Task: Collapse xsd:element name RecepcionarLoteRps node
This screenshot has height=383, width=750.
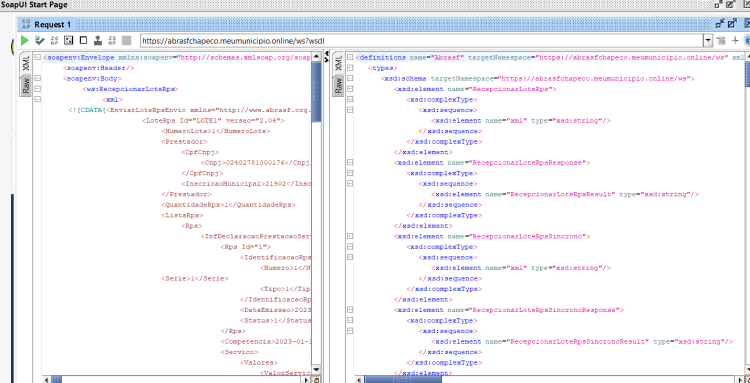Action: (350, 89)
